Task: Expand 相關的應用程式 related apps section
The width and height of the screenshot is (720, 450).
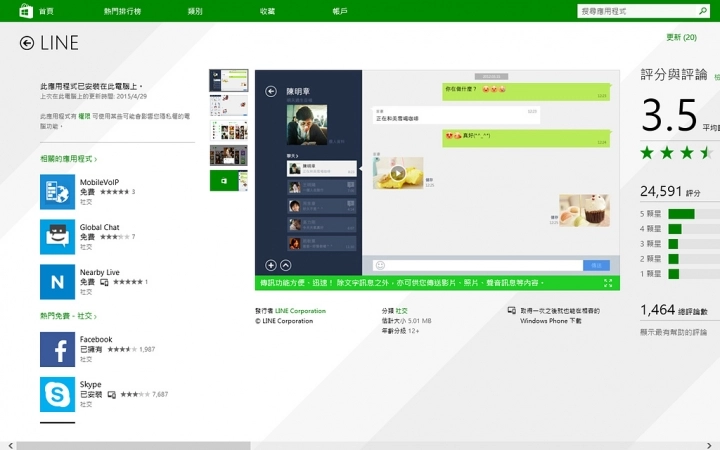Action: [68, 159]
